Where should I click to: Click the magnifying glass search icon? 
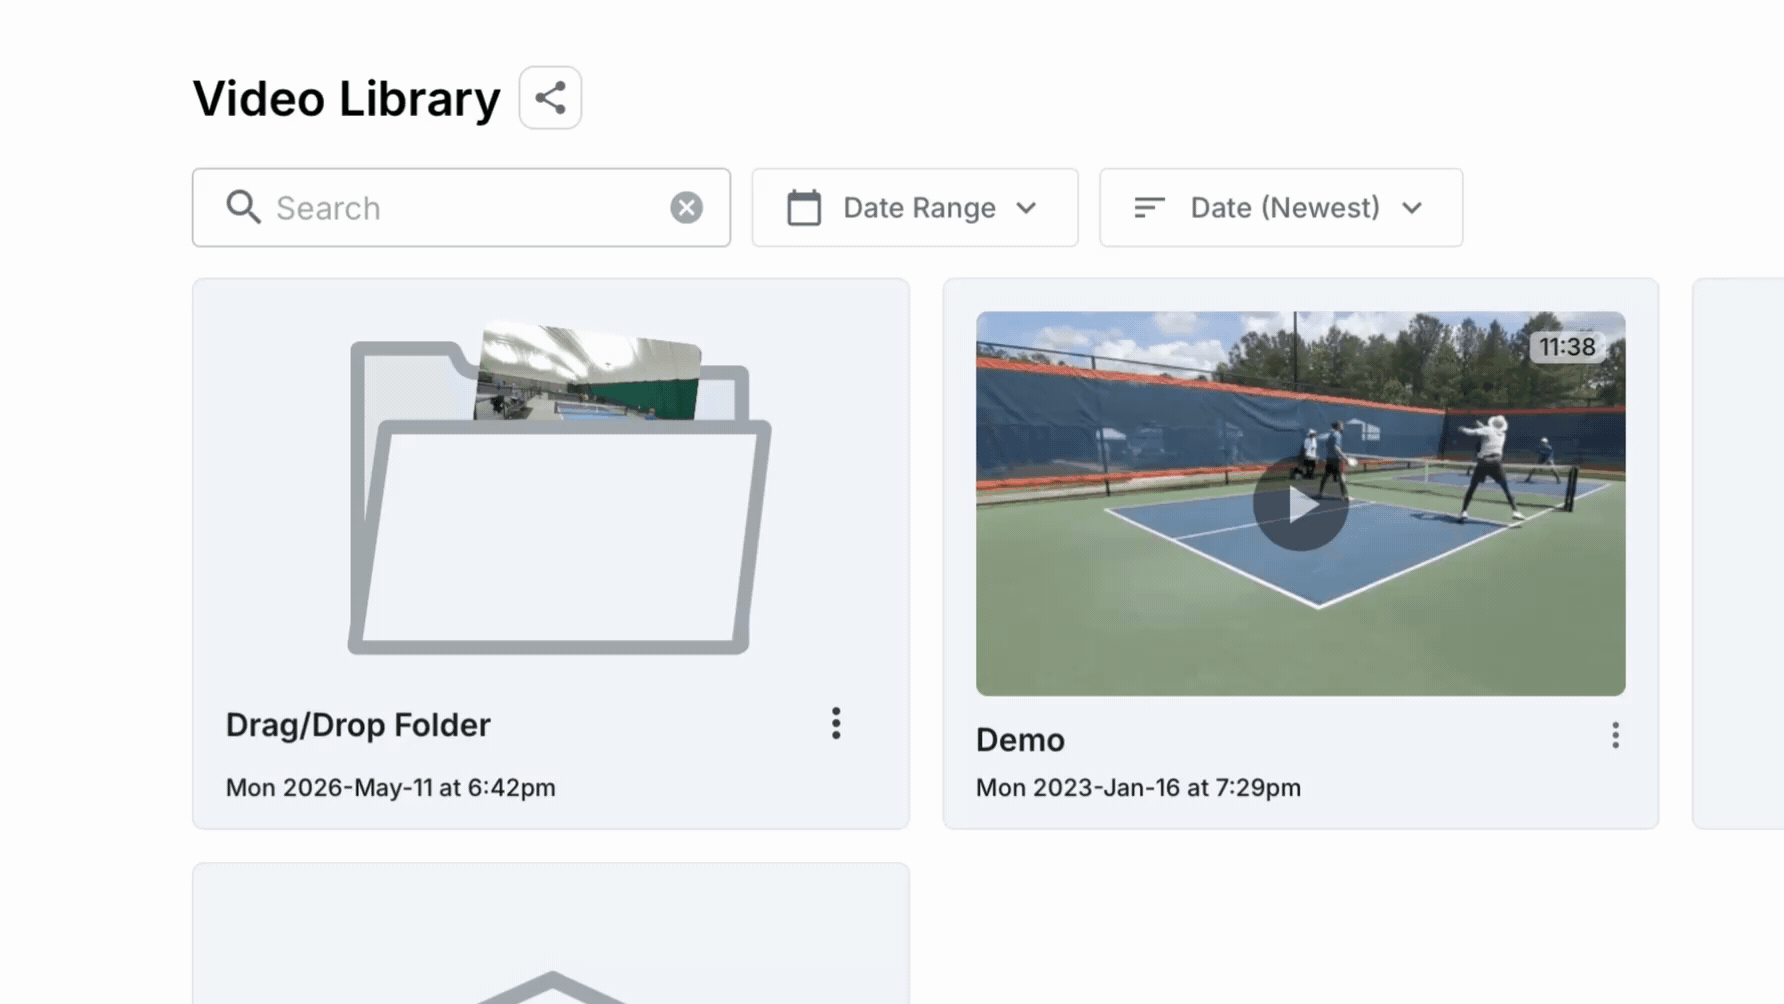[x=243, y=207]
